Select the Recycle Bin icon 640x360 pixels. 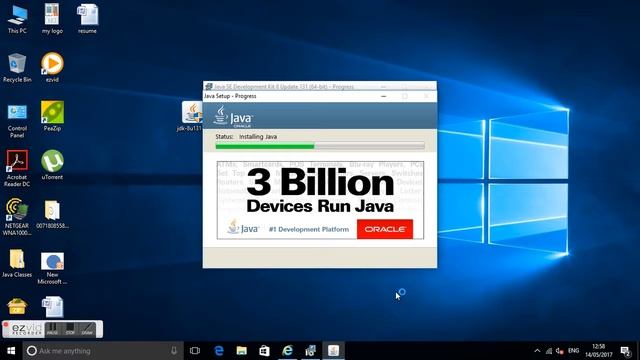(x=17, y=68)
